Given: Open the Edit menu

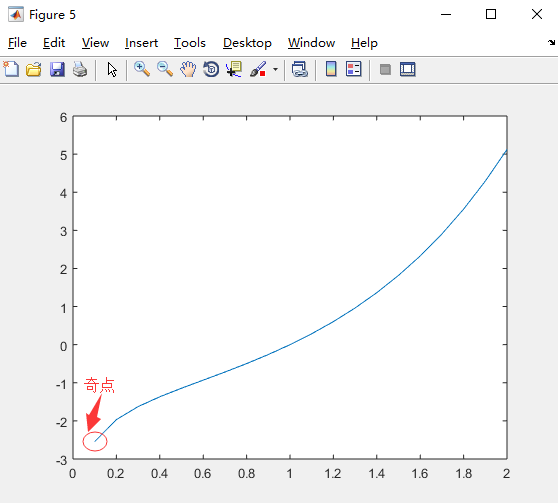Looking at the screenshot, I should 54,43.
